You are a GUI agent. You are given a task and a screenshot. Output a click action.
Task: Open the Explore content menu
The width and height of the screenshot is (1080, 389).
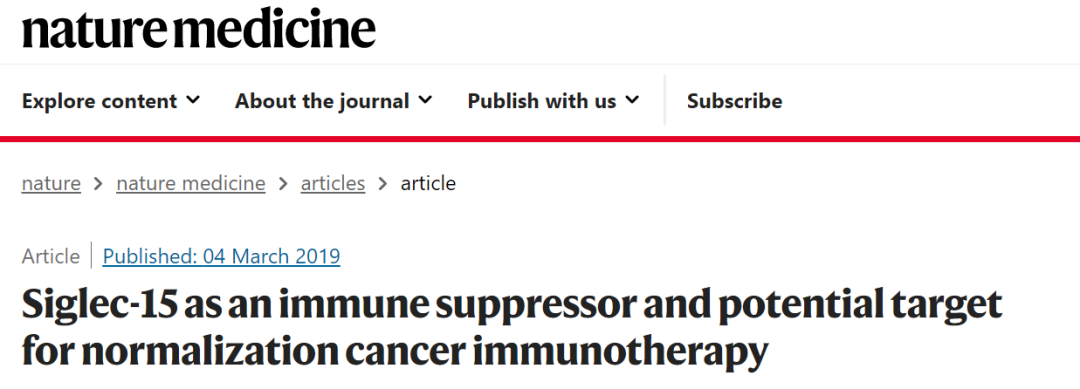tap(111, 101)
